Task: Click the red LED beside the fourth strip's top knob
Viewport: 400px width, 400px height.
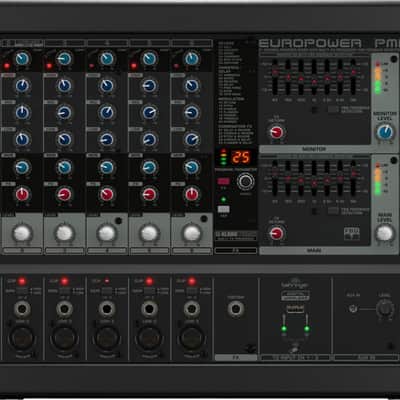Action: coord(134,66)
